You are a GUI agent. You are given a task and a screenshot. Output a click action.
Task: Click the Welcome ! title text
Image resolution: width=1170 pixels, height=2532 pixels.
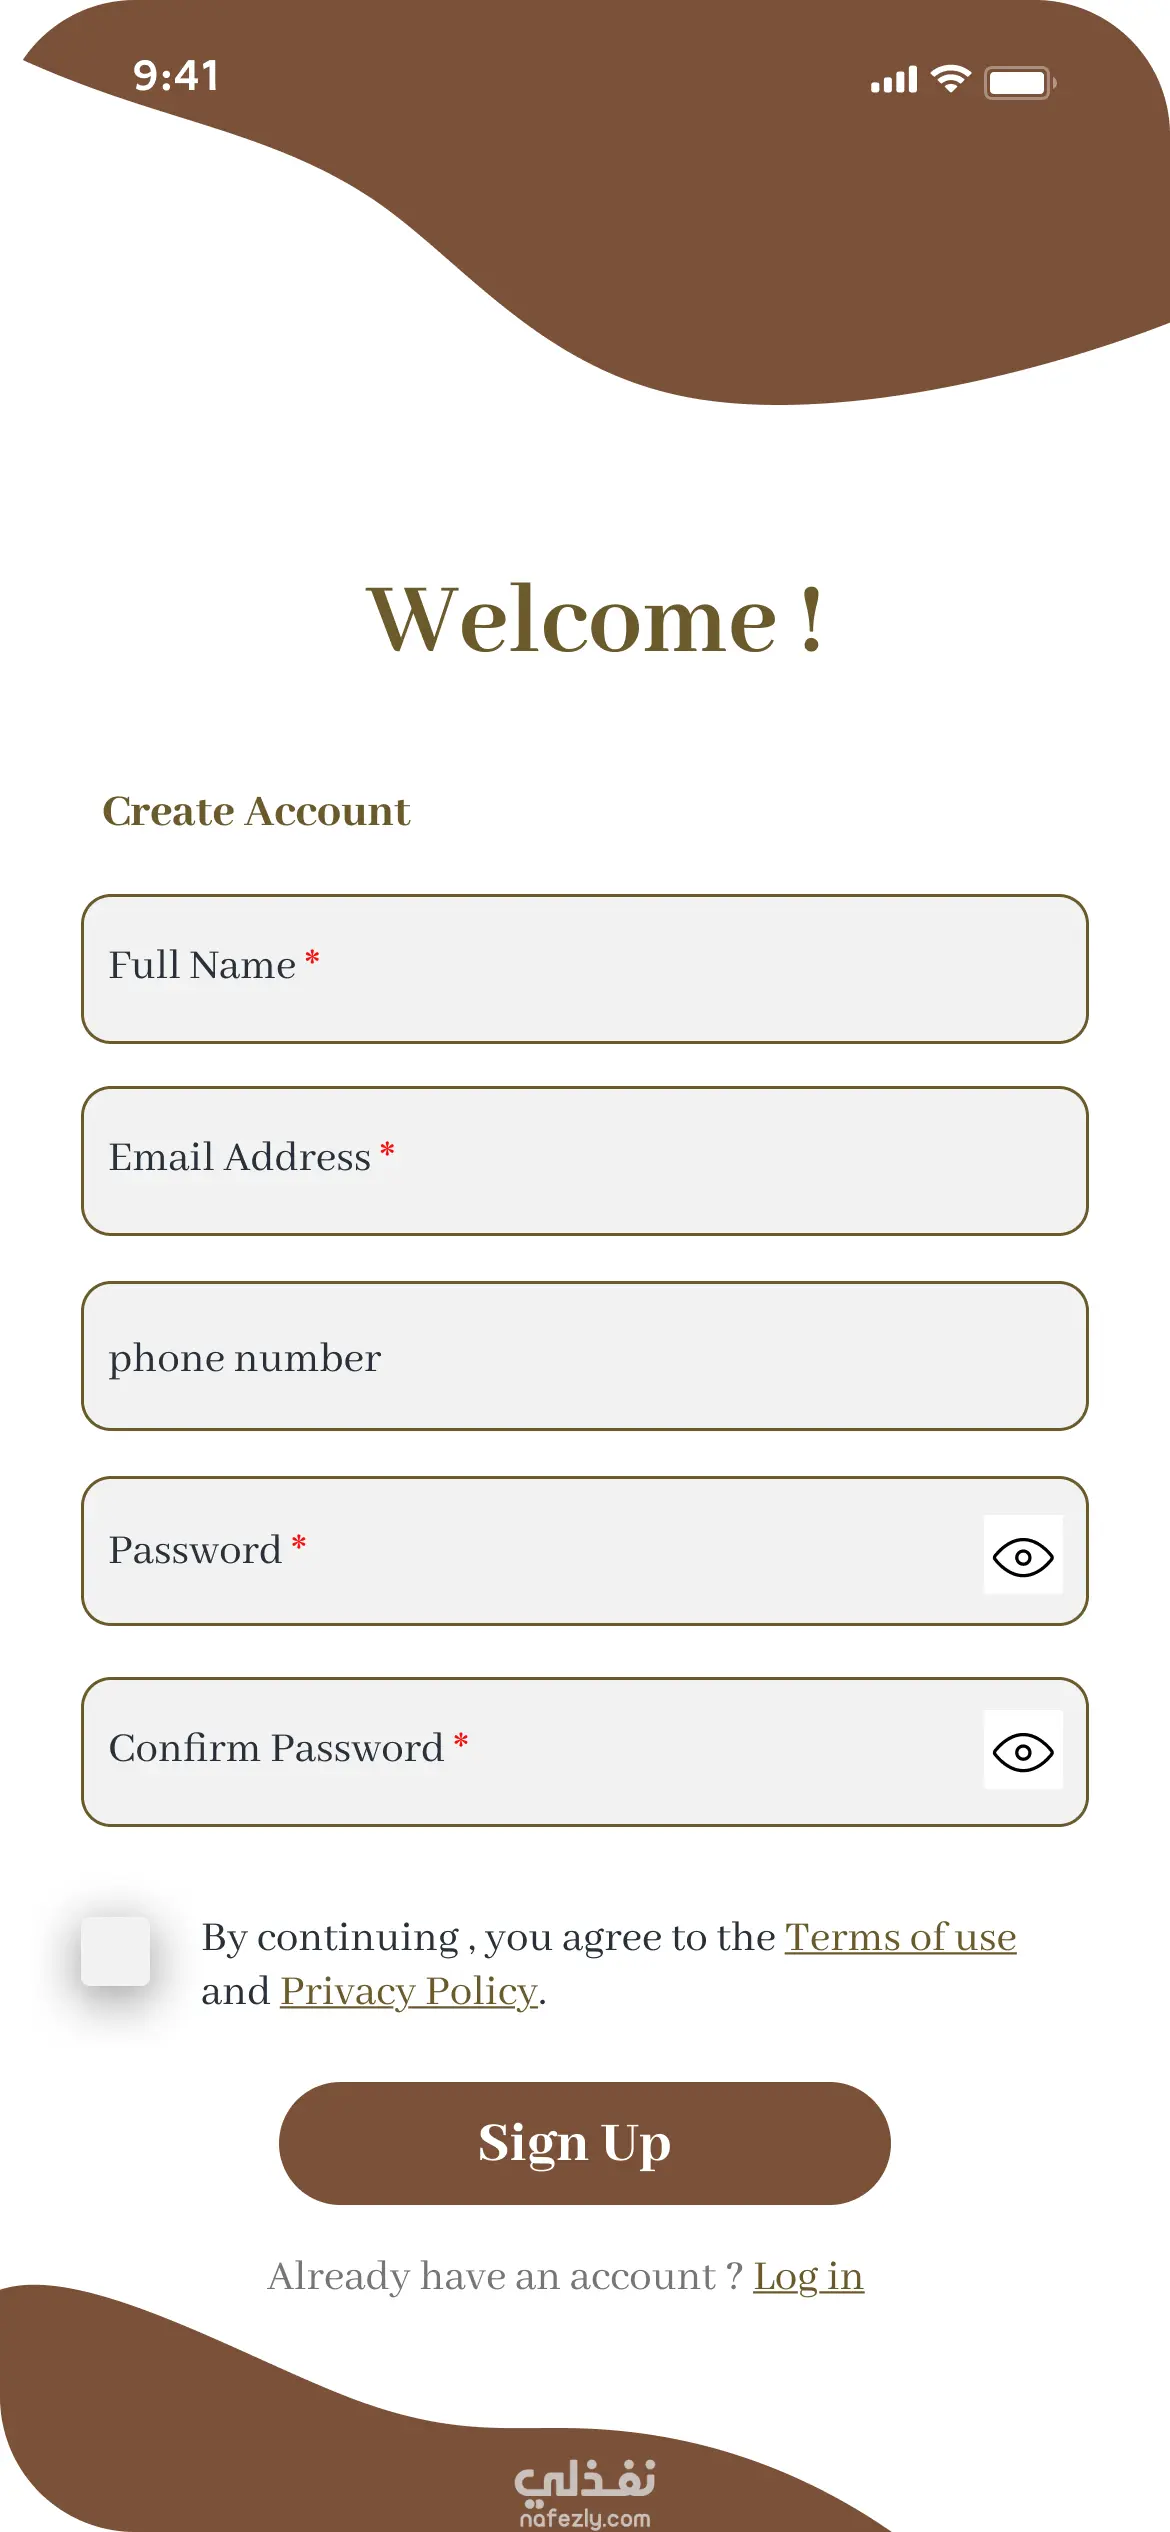click(596, 620)
